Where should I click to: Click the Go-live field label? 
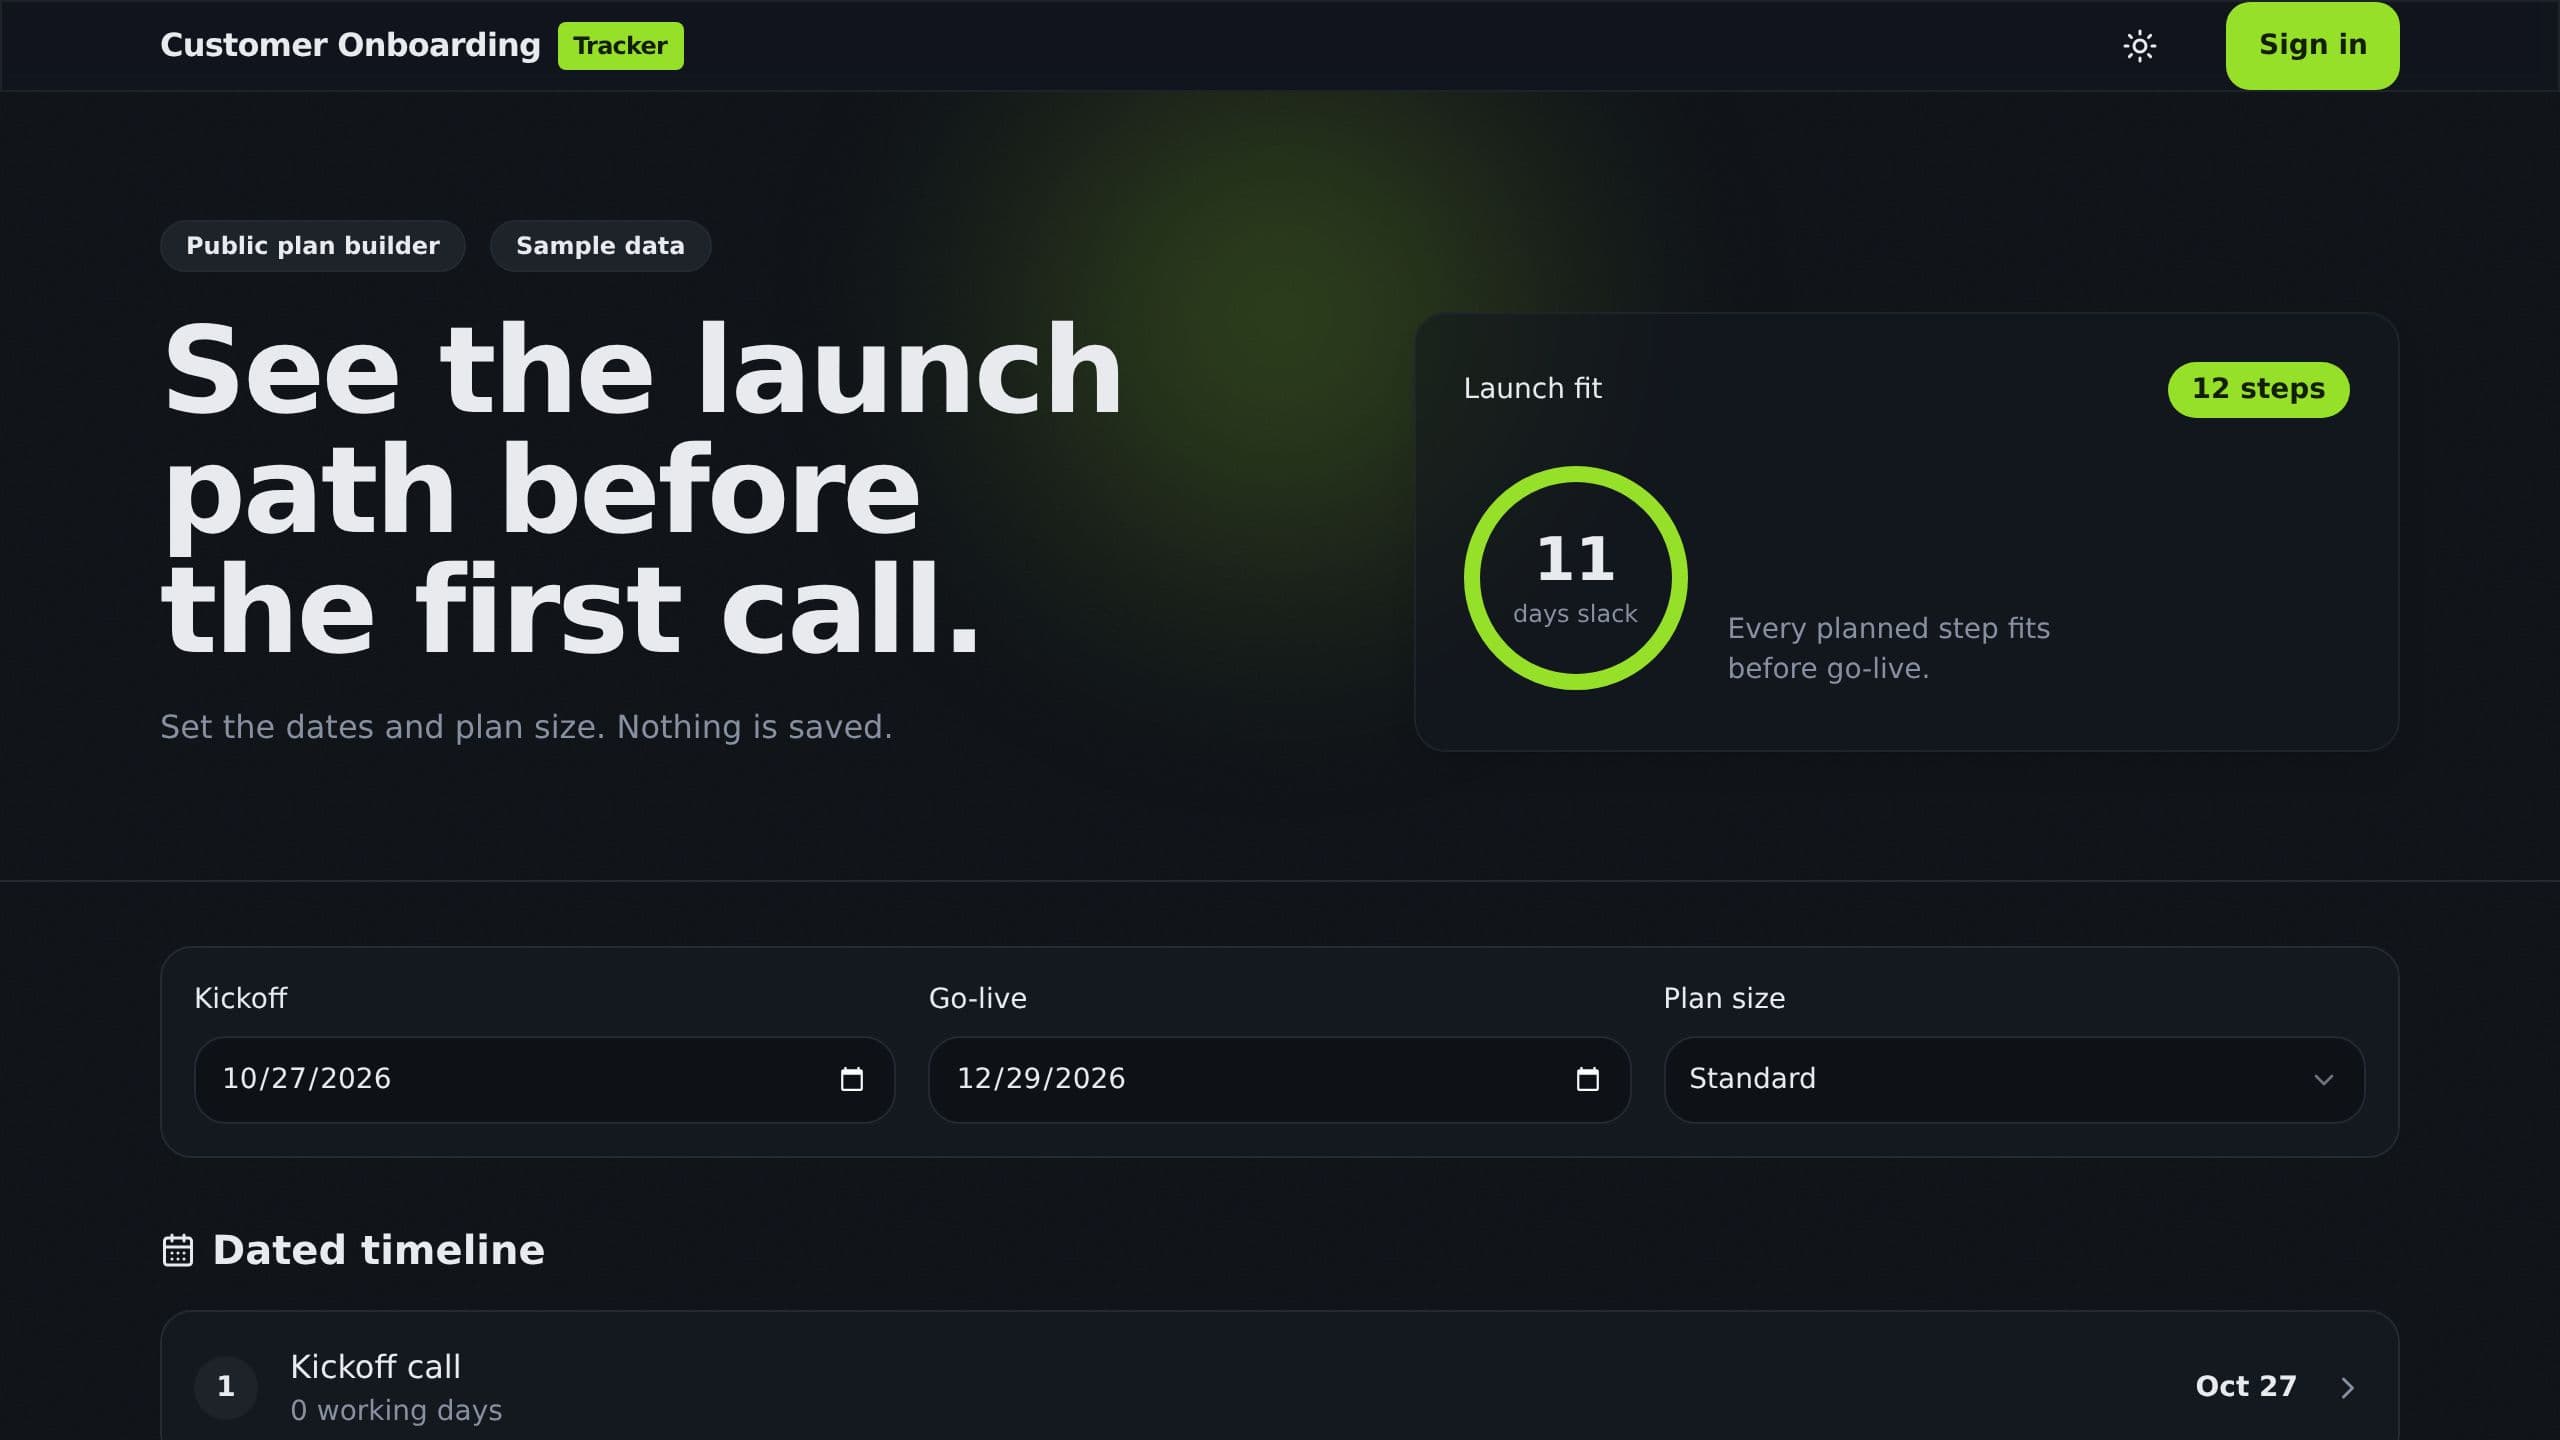(x=977, y=999)
